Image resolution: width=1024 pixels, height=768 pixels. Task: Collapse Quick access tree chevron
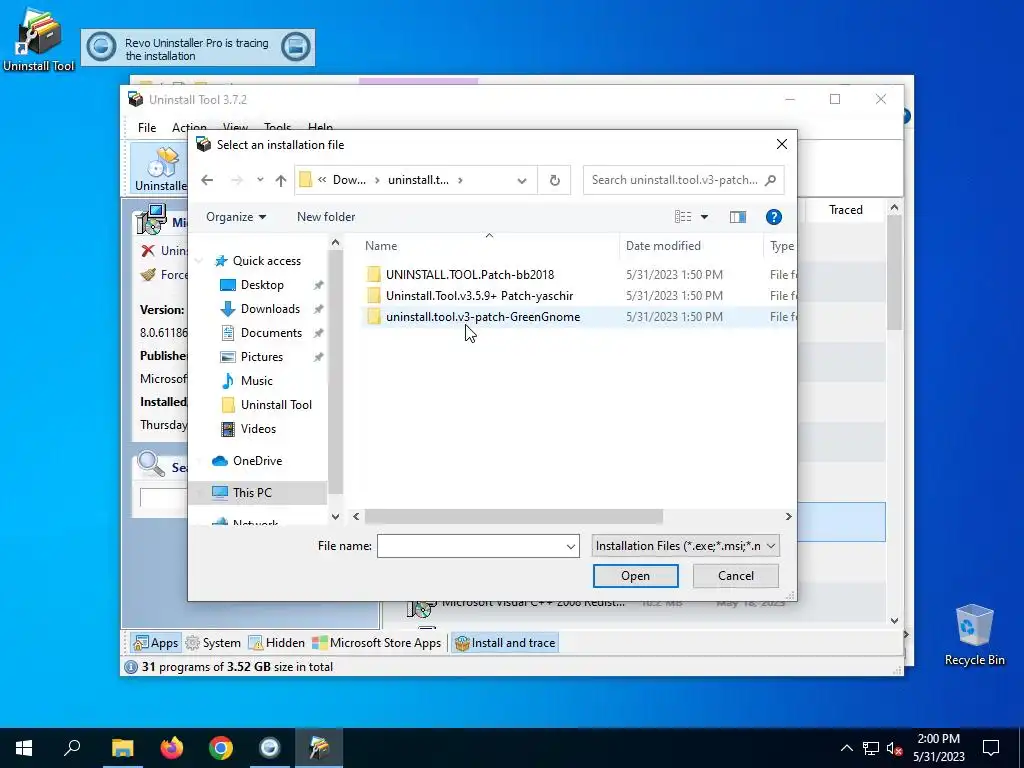tap(199, 261)
